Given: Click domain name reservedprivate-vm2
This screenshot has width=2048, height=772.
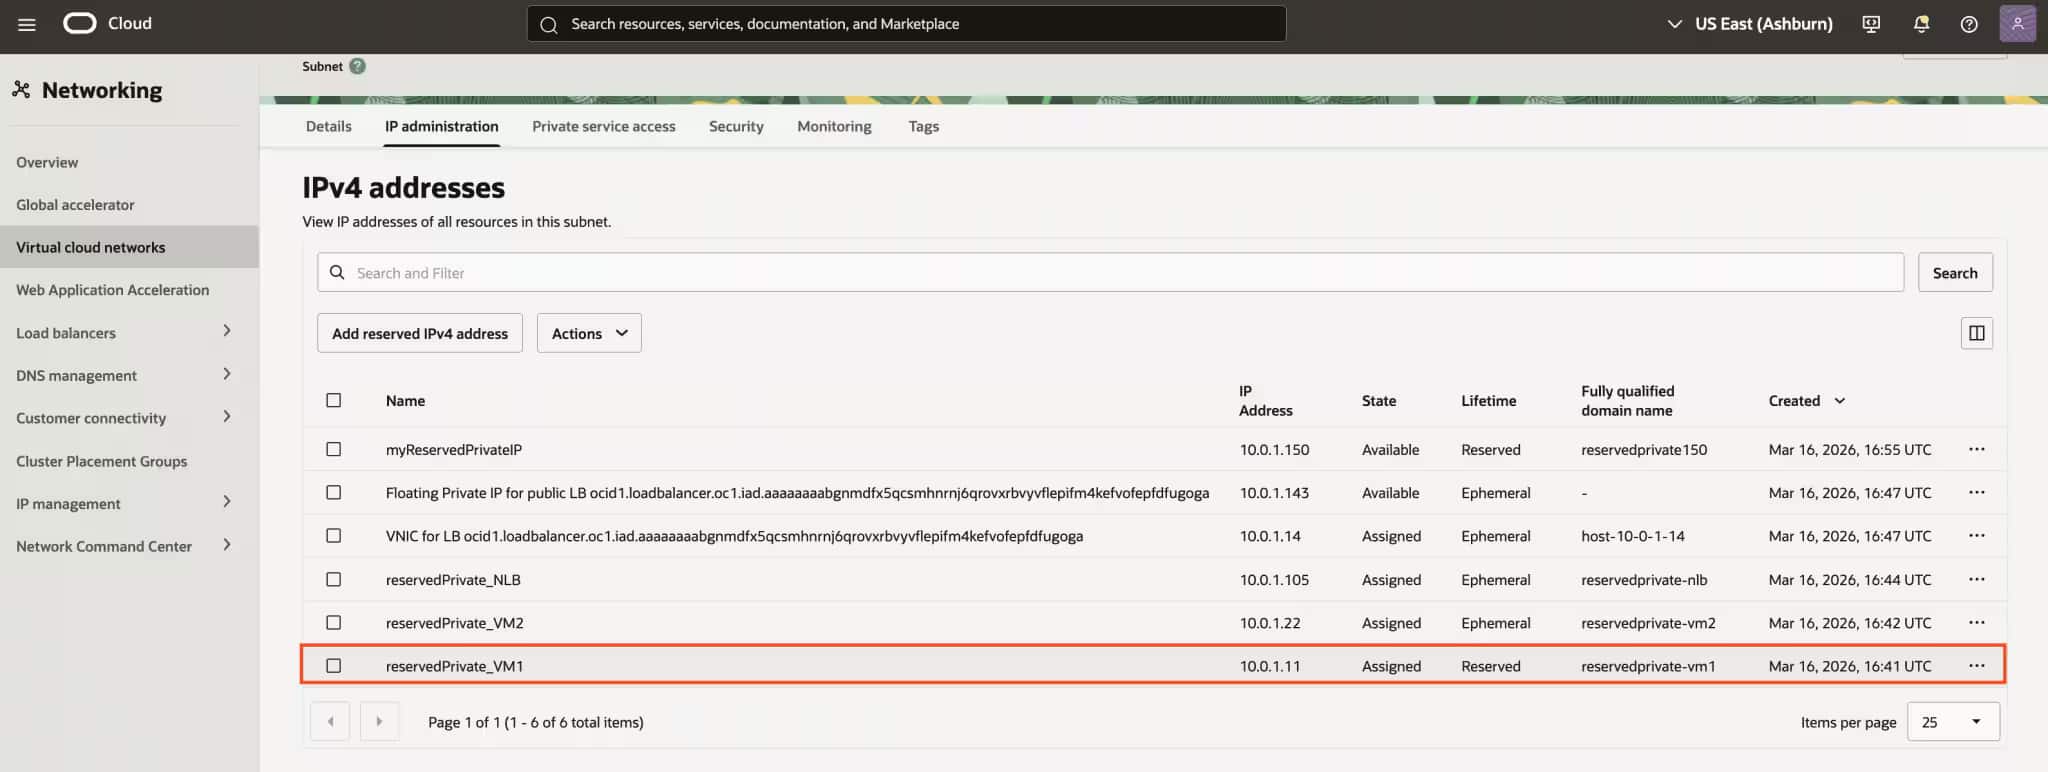Looking at the screenshot, I should [x=1648, y=623].
